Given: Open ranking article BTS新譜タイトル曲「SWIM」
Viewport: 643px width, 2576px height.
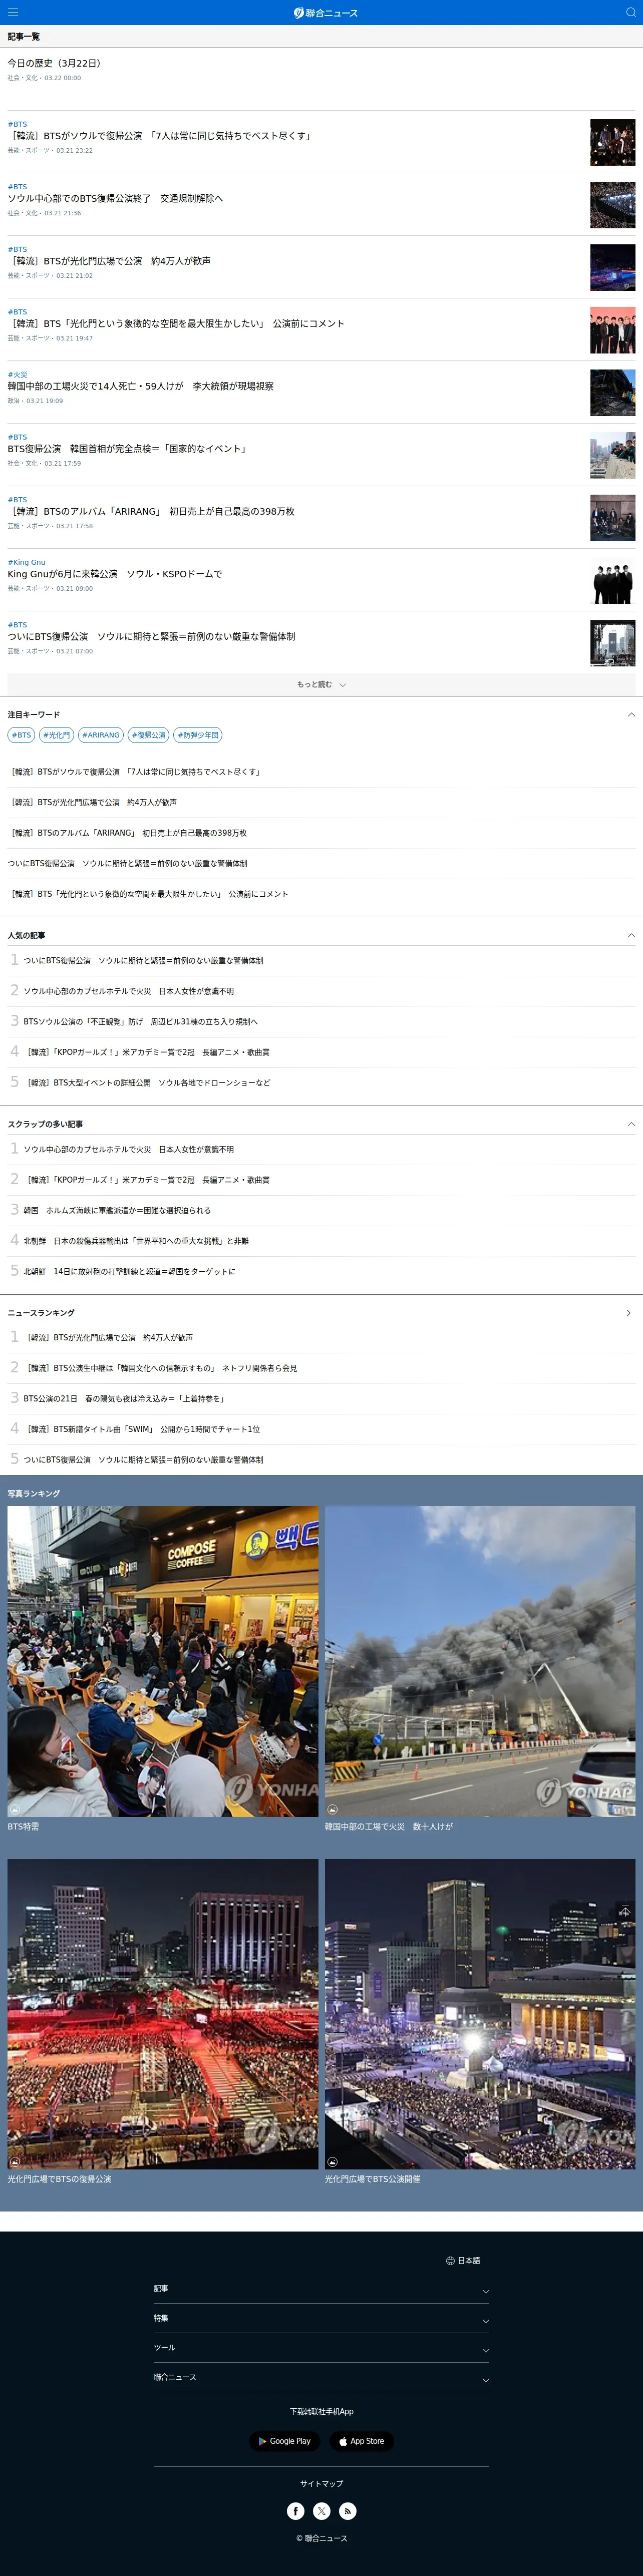Looking at the screenshot, I should click(x=141, y=1429).
